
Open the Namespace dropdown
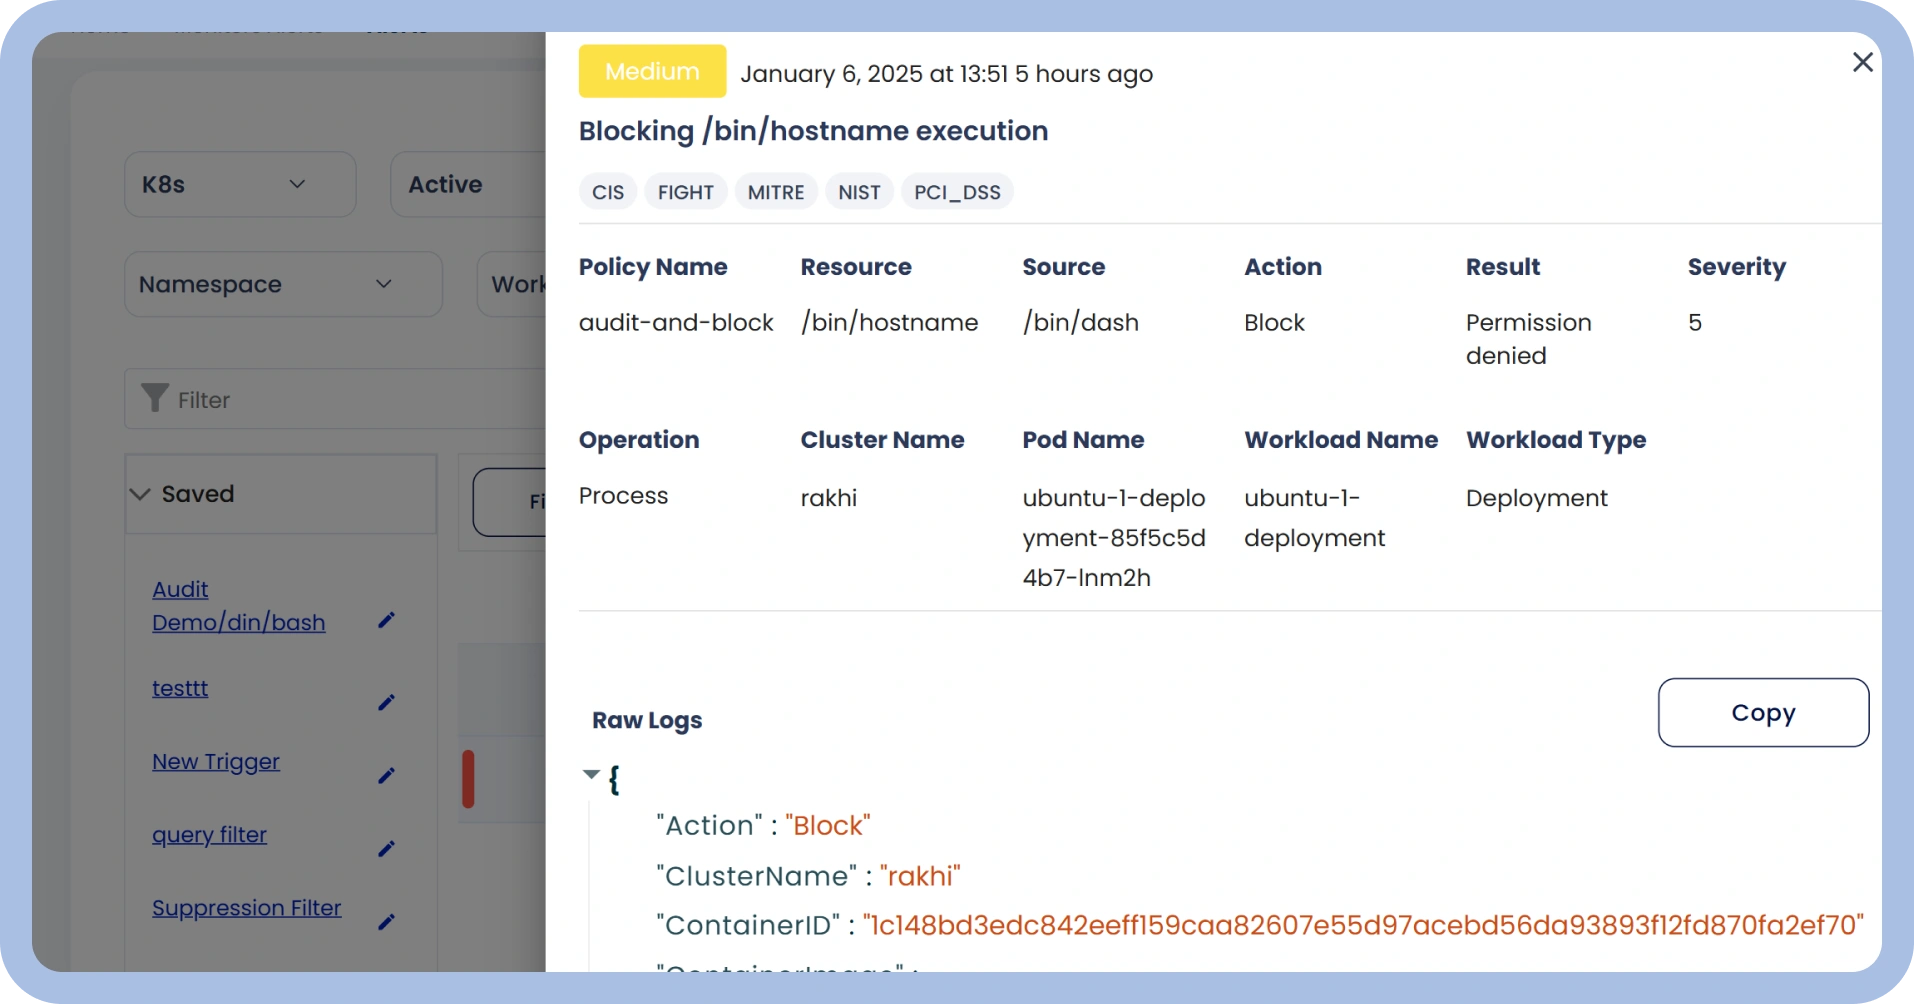(283, 284)
